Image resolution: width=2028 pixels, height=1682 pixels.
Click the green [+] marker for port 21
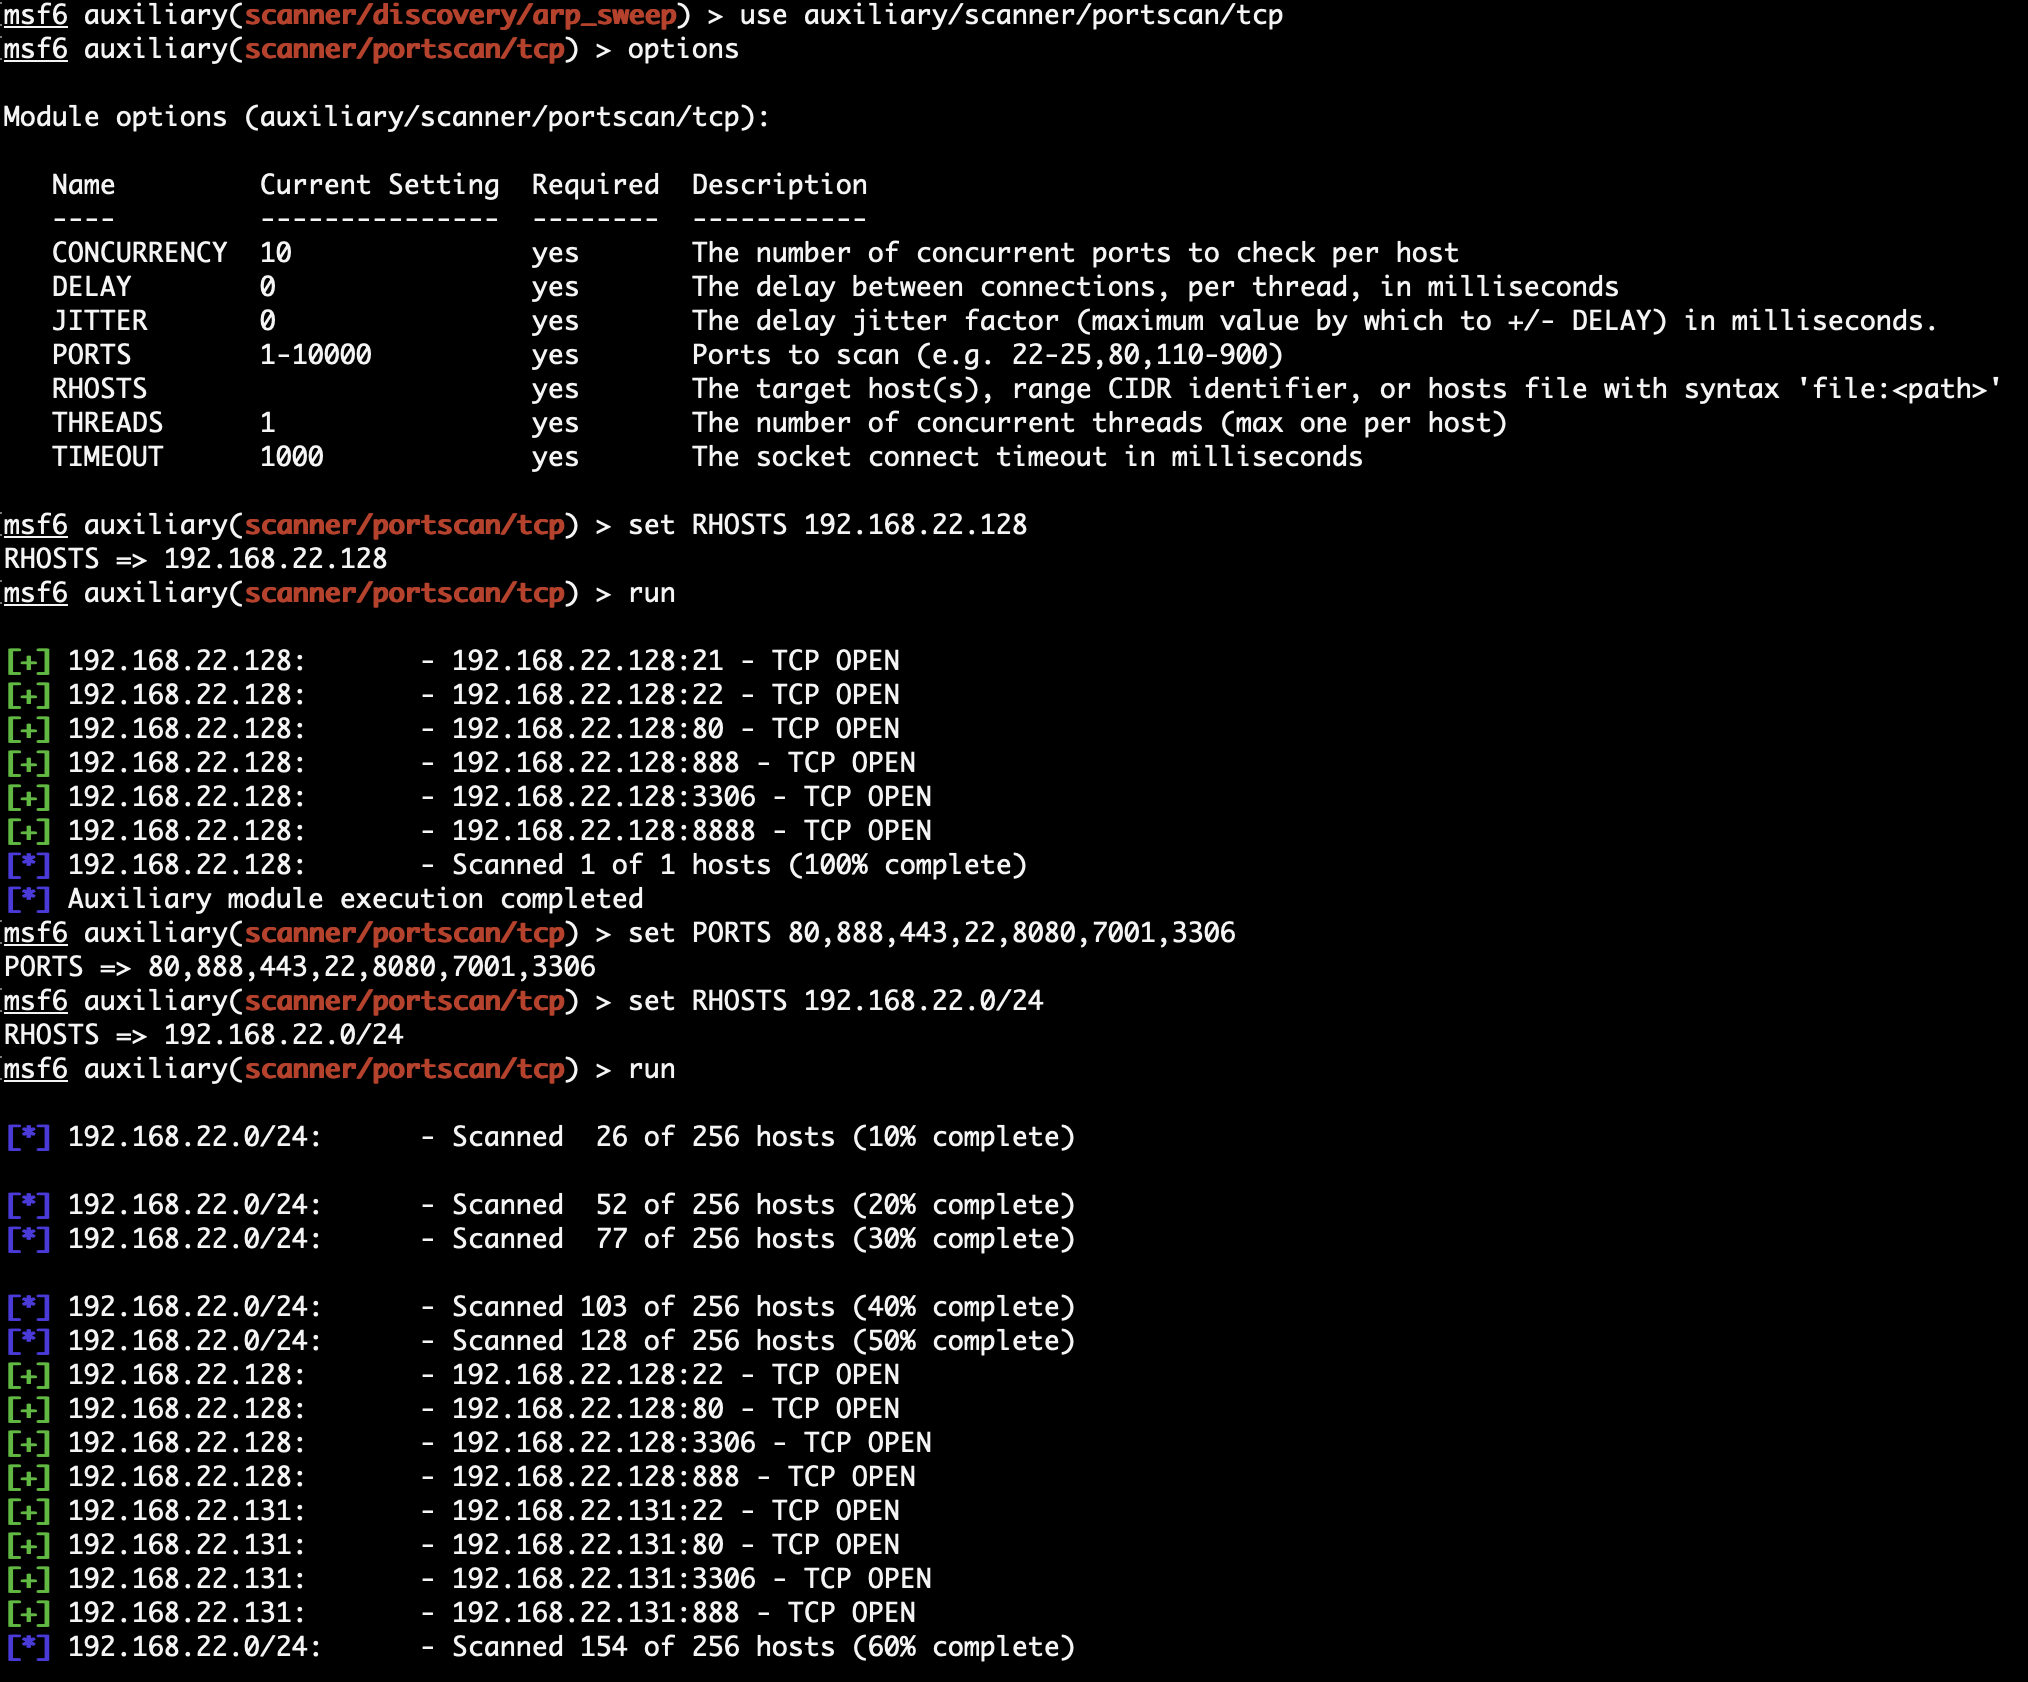point(28,661)
